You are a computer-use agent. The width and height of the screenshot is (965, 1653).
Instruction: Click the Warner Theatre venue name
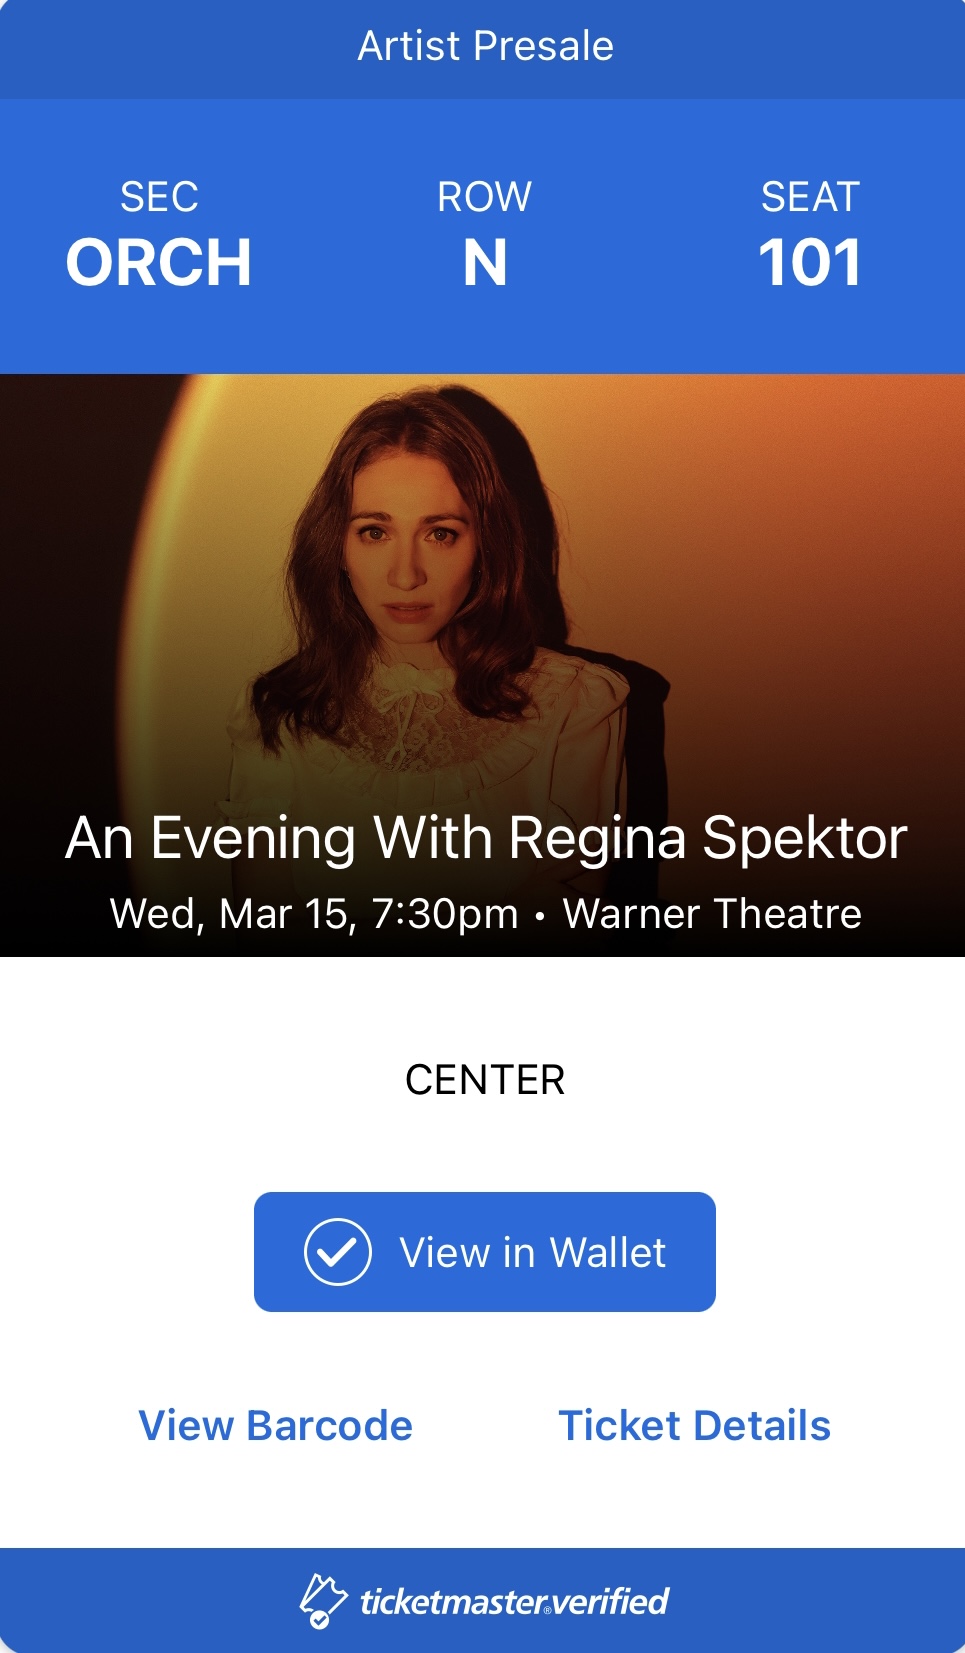712,914
